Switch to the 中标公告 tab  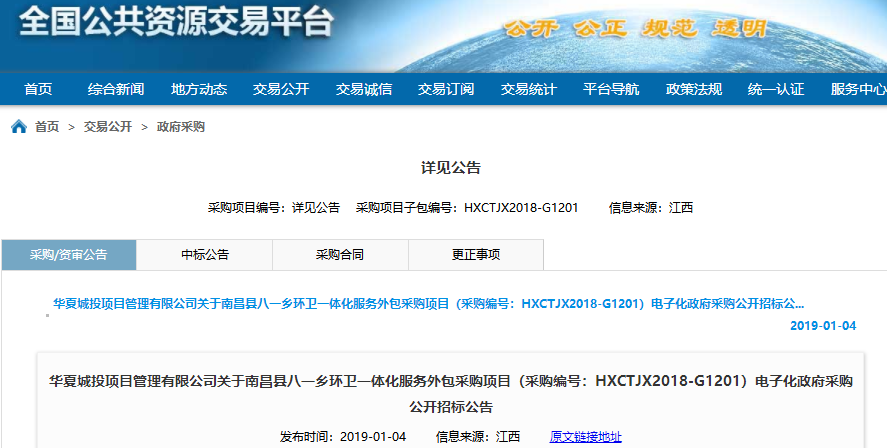pyautogui.click(x=205, y=255)
